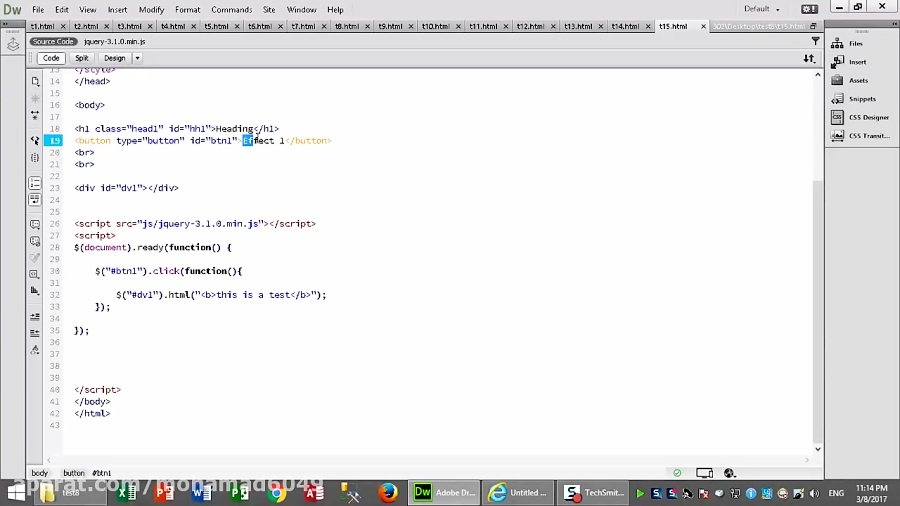This screenshot has width=900, height=506.
Task: Click the filter related files funnel icon
Action: click(815, 41)
